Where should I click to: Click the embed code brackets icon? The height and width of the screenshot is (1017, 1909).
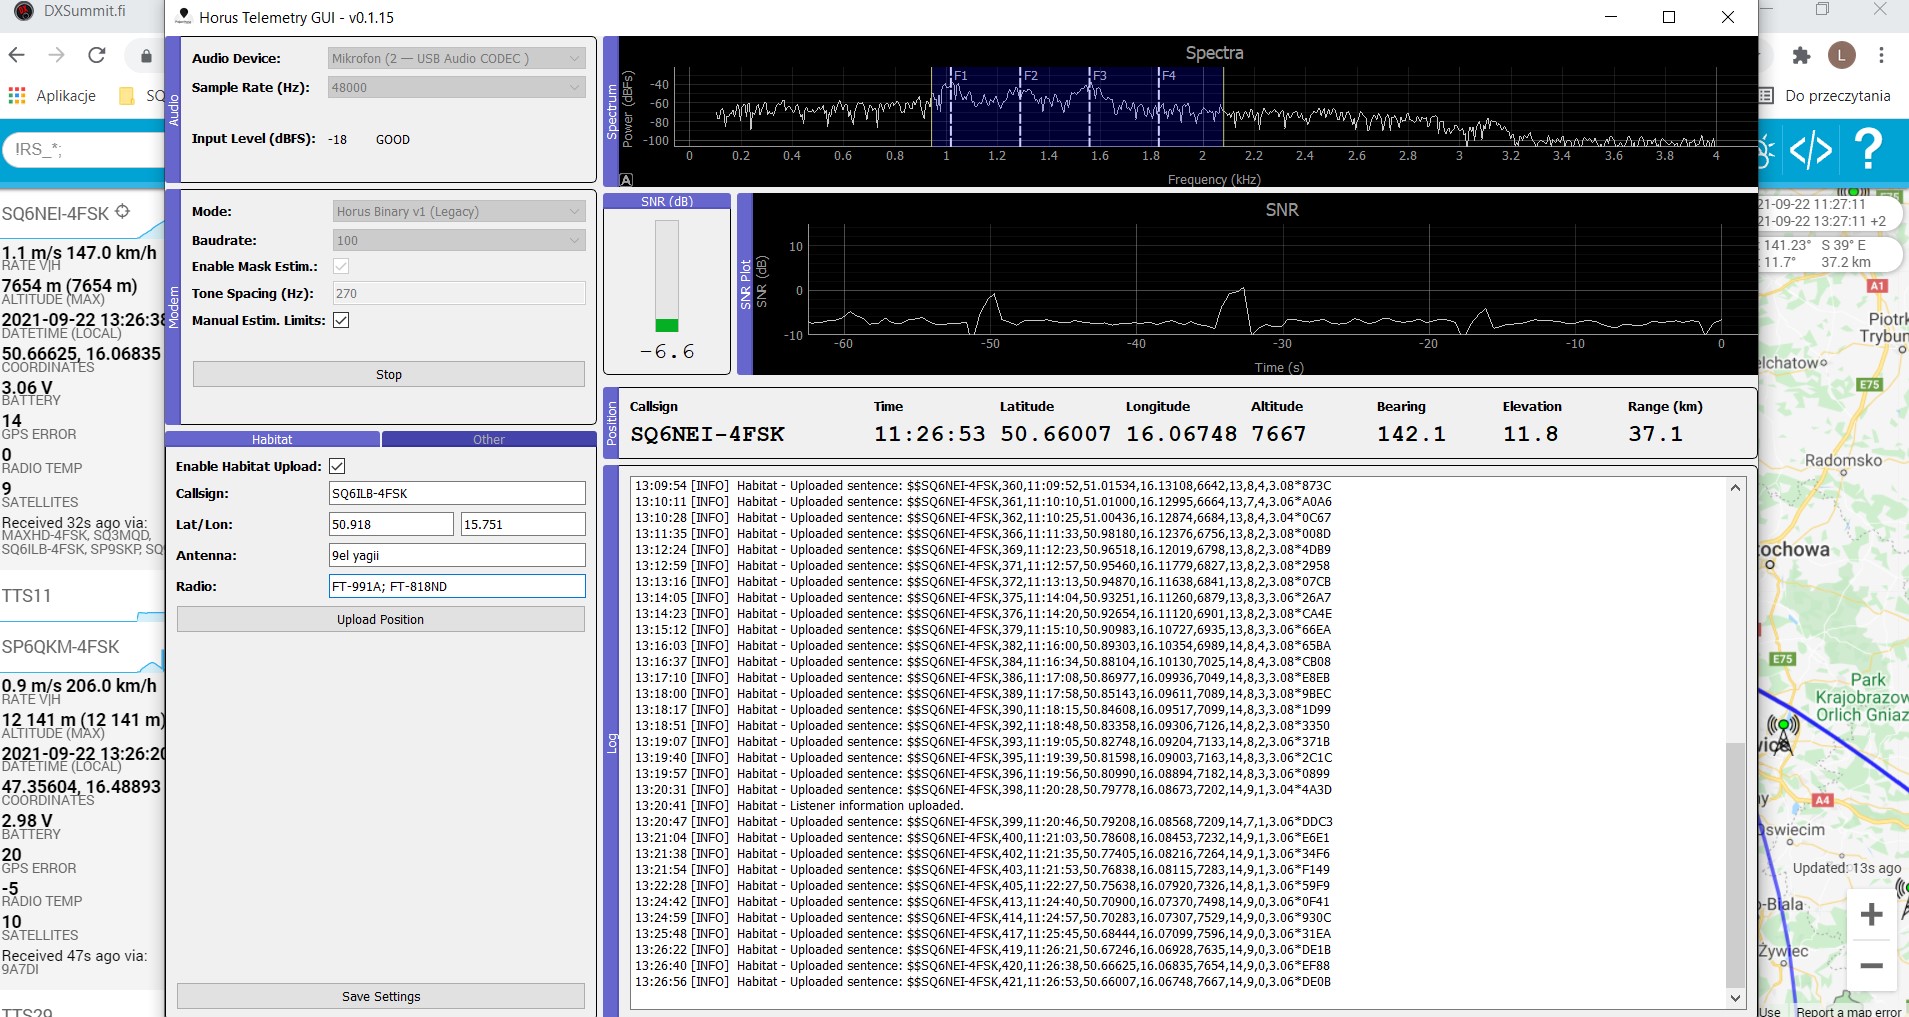pos(1810,150)
